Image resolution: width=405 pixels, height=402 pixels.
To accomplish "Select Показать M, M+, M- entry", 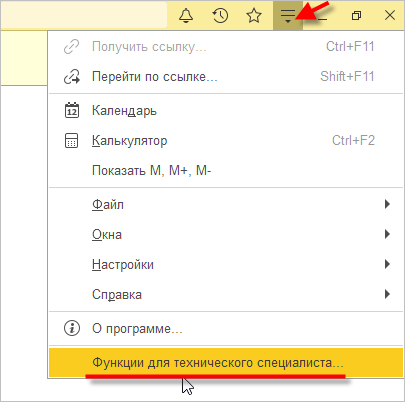I will tap(226, 171).
